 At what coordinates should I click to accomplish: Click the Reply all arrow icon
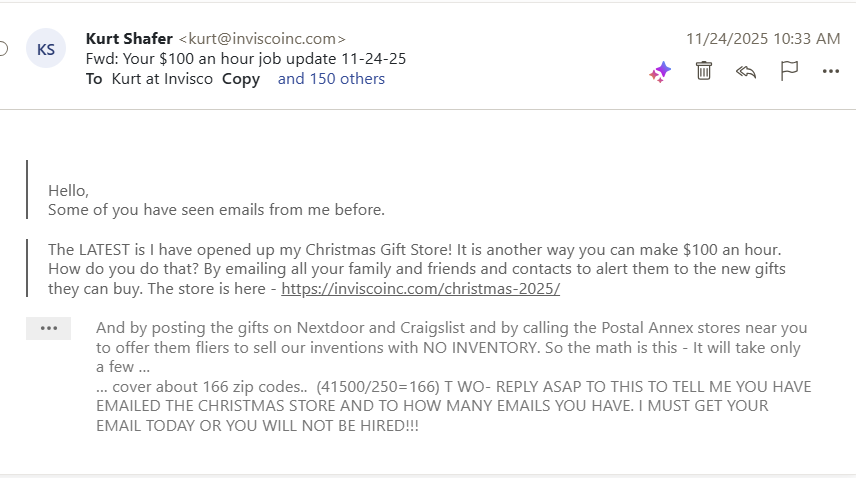point(746,71)
